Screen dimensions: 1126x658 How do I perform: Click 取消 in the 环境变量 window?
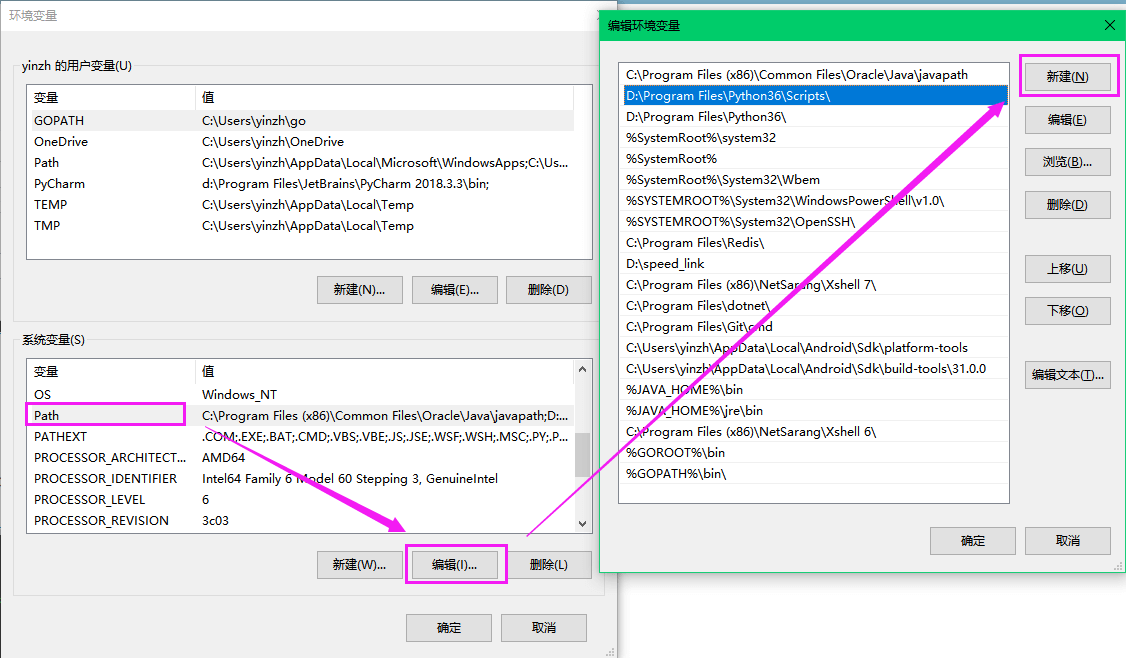pos(543,628)
